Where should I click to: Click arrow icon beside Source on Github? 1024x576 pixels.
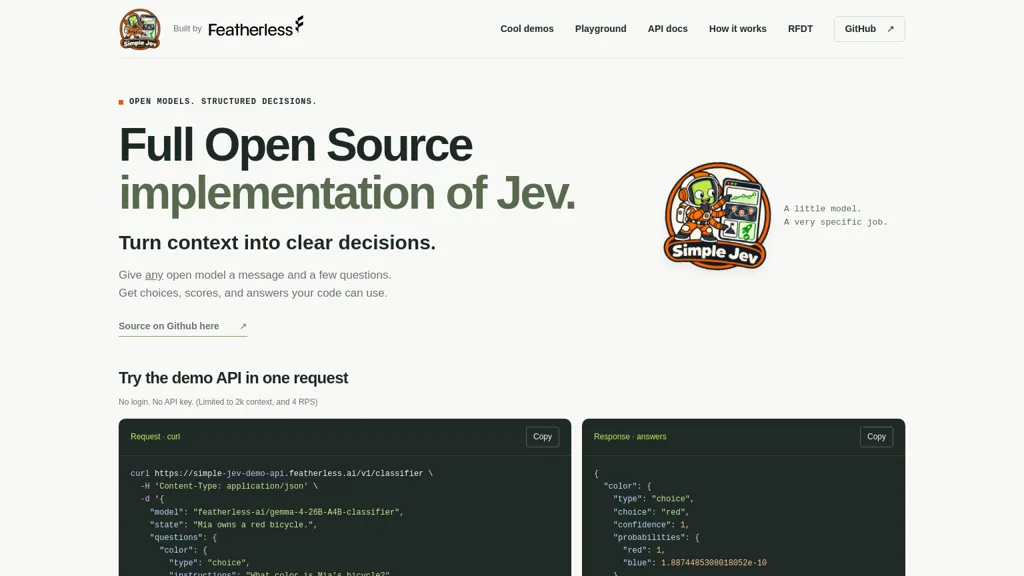[243, 326]
